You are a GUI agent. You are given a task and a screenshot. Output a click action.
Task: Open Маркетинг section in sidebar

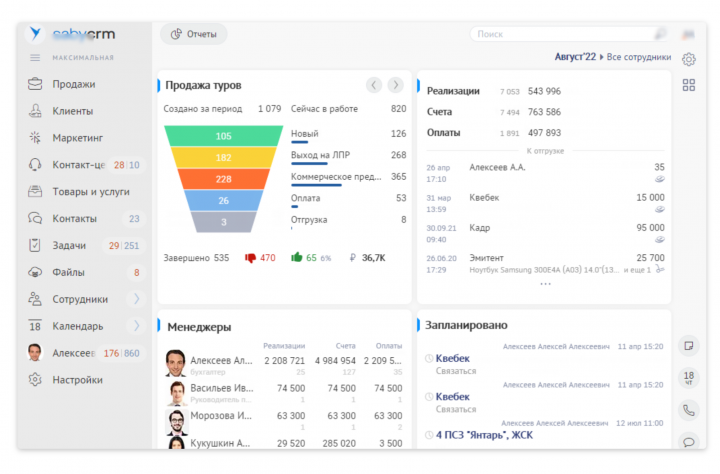coord(78,138)
